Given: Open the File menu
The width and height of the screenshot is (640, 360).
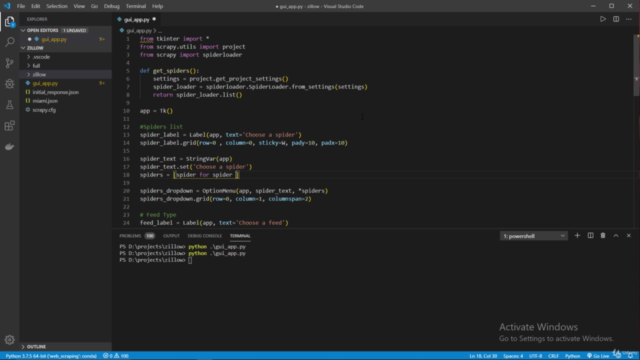Looking at the screenshot, I should coord(21,6).
